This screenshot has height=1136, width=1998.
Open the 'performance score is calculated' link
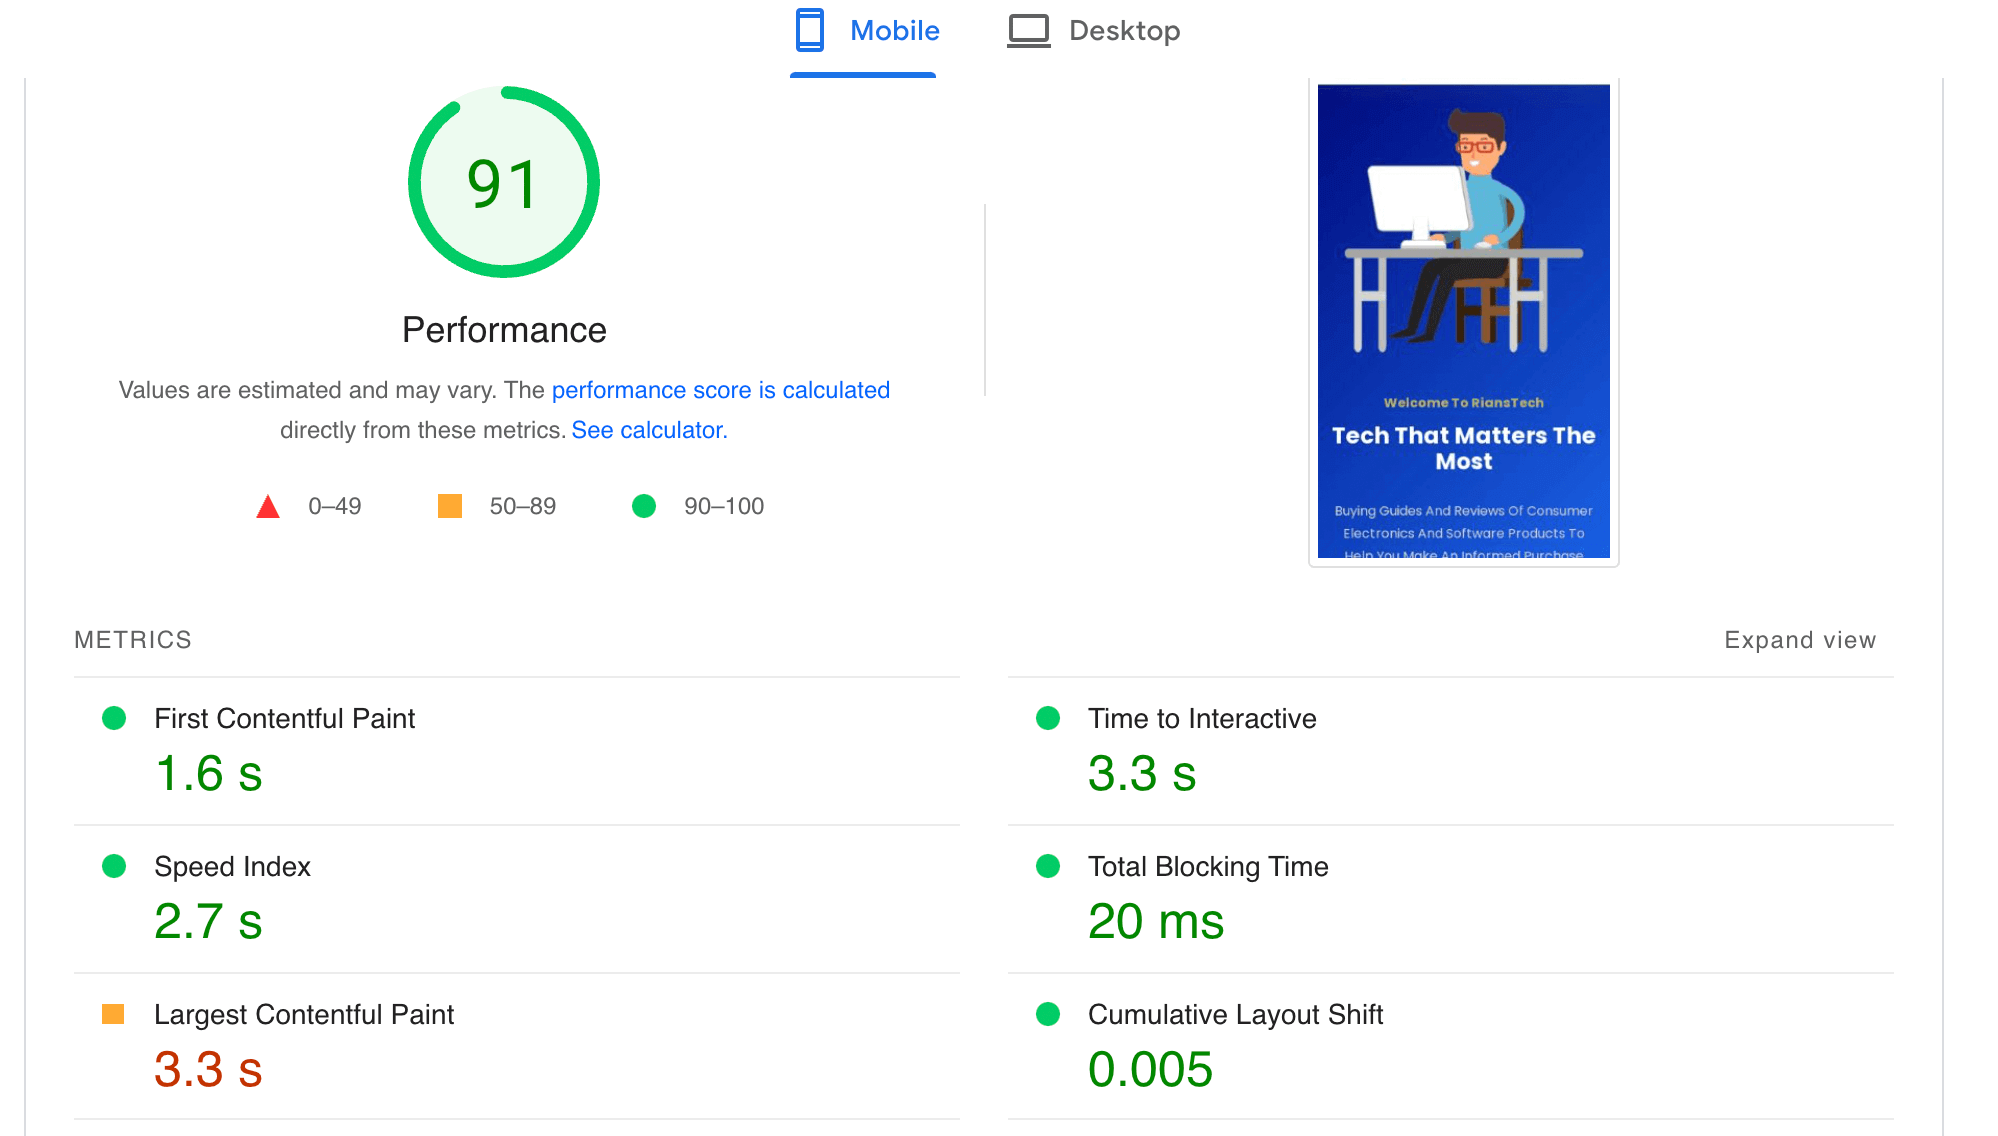point(720,390)
